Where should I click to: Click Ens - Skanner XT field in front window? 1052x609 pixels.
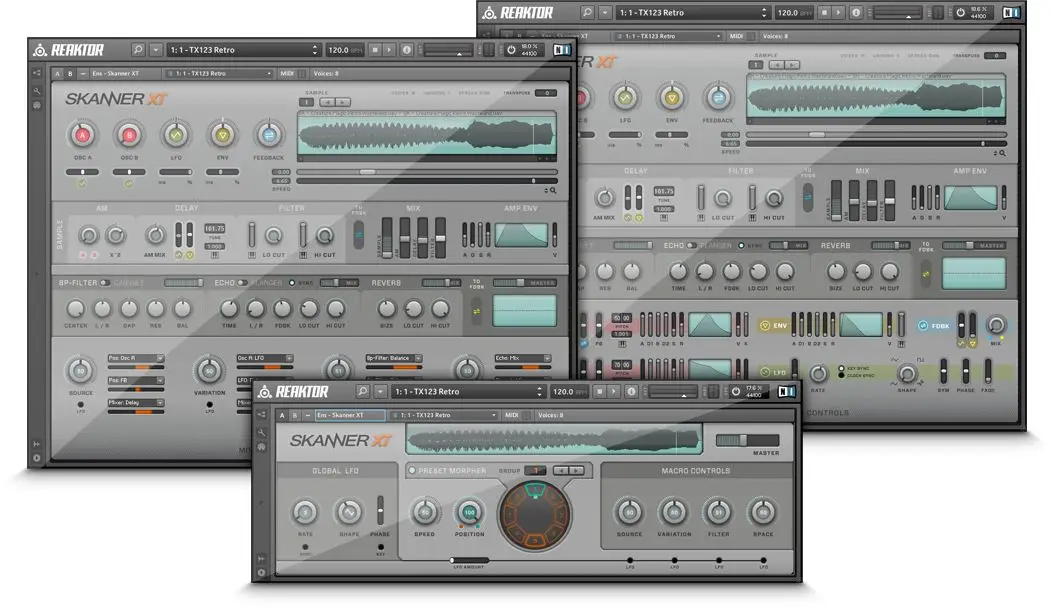click(350, 415)
